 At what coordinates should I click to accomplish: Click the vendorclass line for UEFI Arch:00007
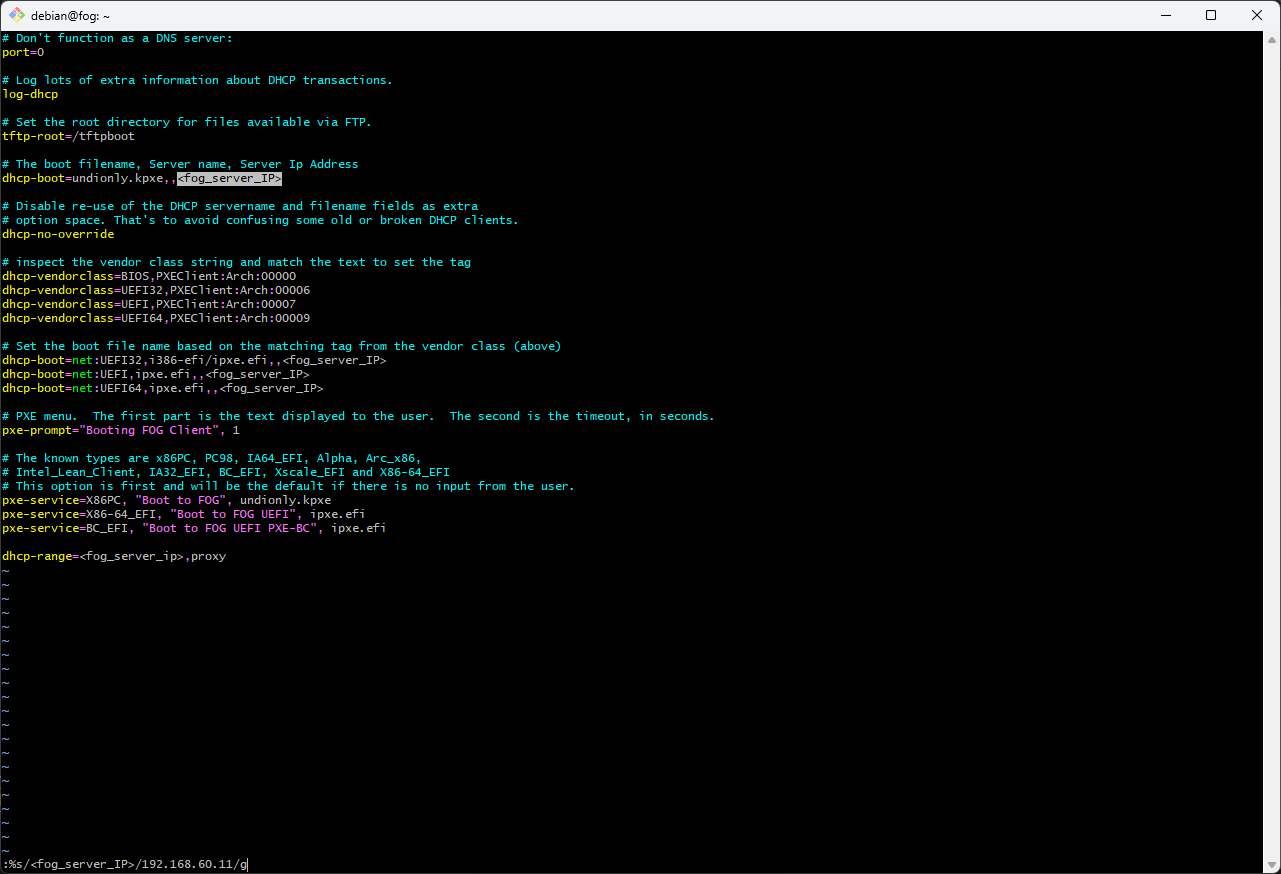click(x=149, y=304)
